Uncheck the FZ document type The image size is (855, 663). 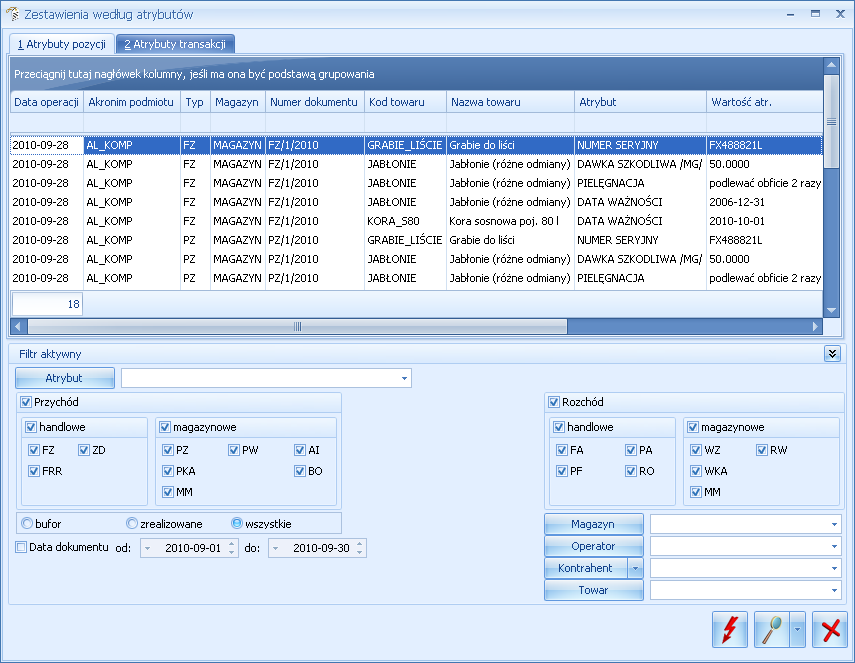(34, 450)
